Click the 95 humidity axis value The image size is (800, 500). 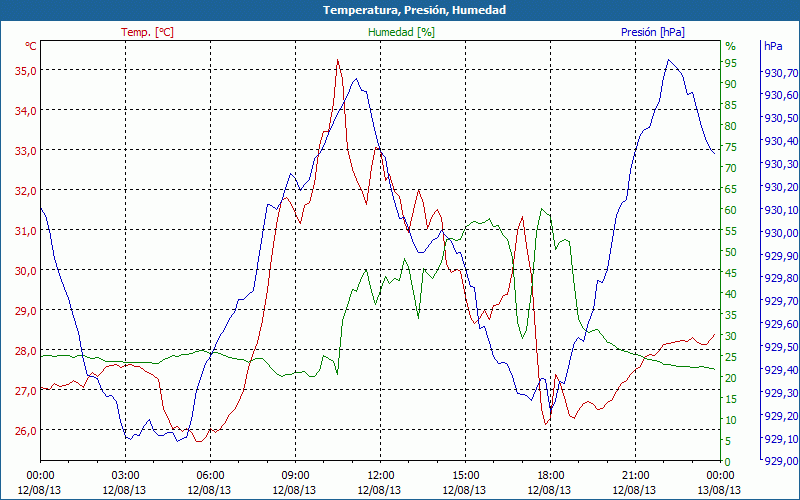[x=731, y=63]
